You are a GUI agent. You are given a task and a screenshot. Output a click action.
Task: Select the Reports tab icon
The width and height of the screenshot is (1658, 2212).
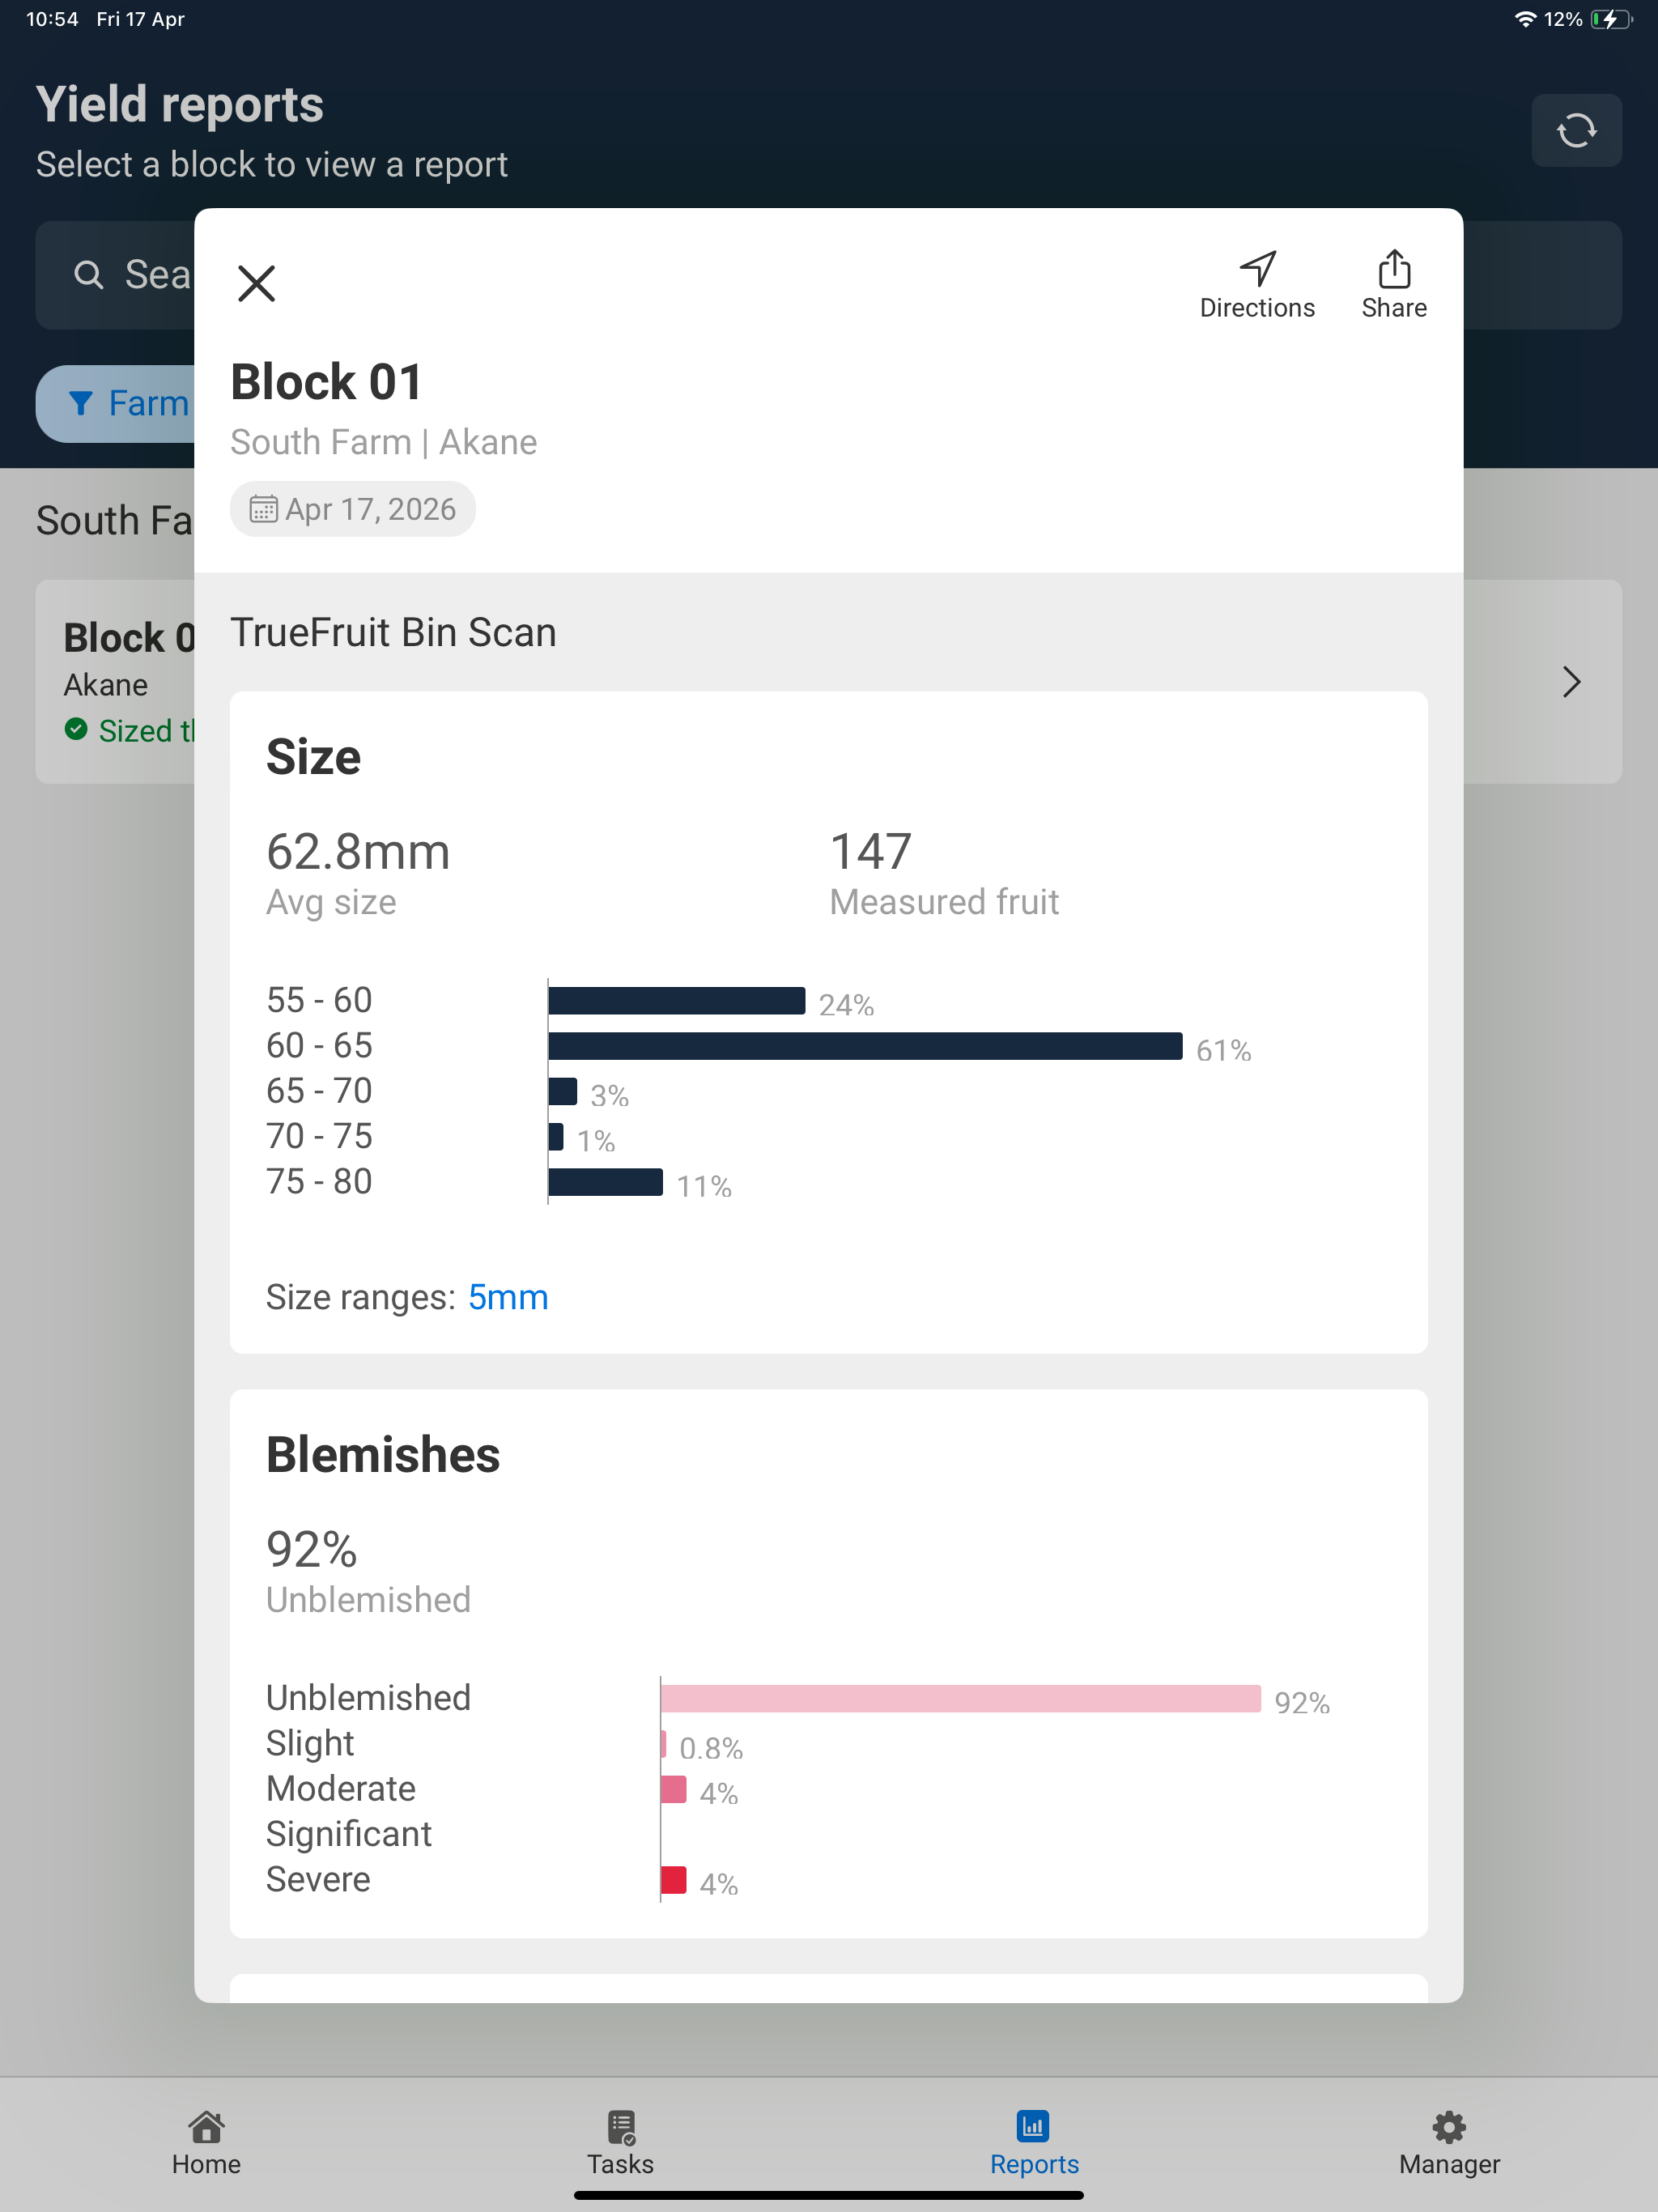coord(1033,2126)
